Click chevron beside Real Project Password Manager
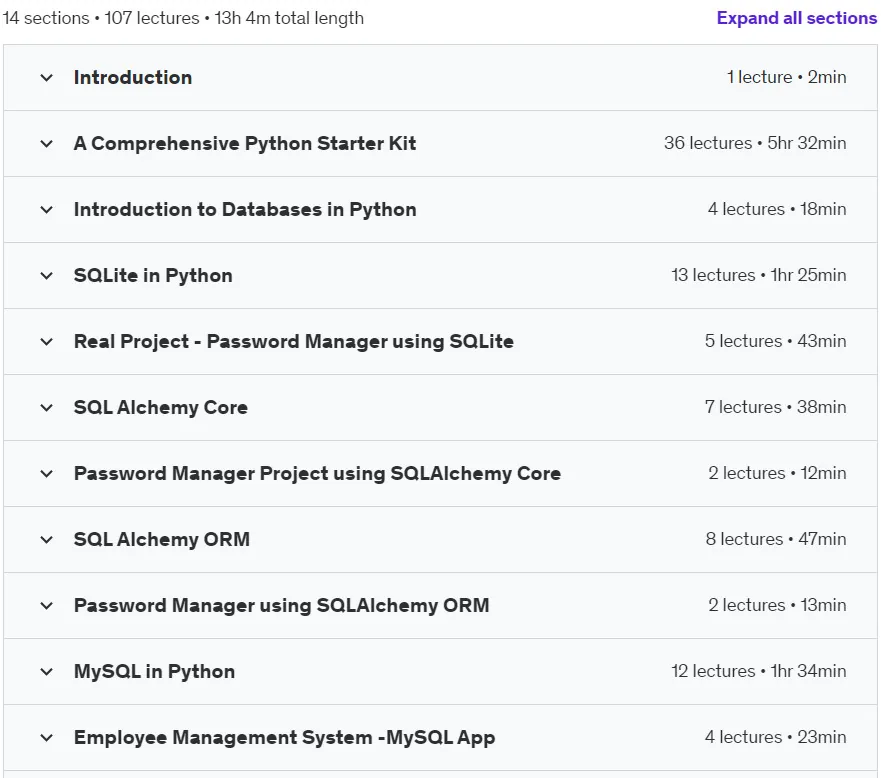This screenshot has width=881, height=778. coord(47,342)
